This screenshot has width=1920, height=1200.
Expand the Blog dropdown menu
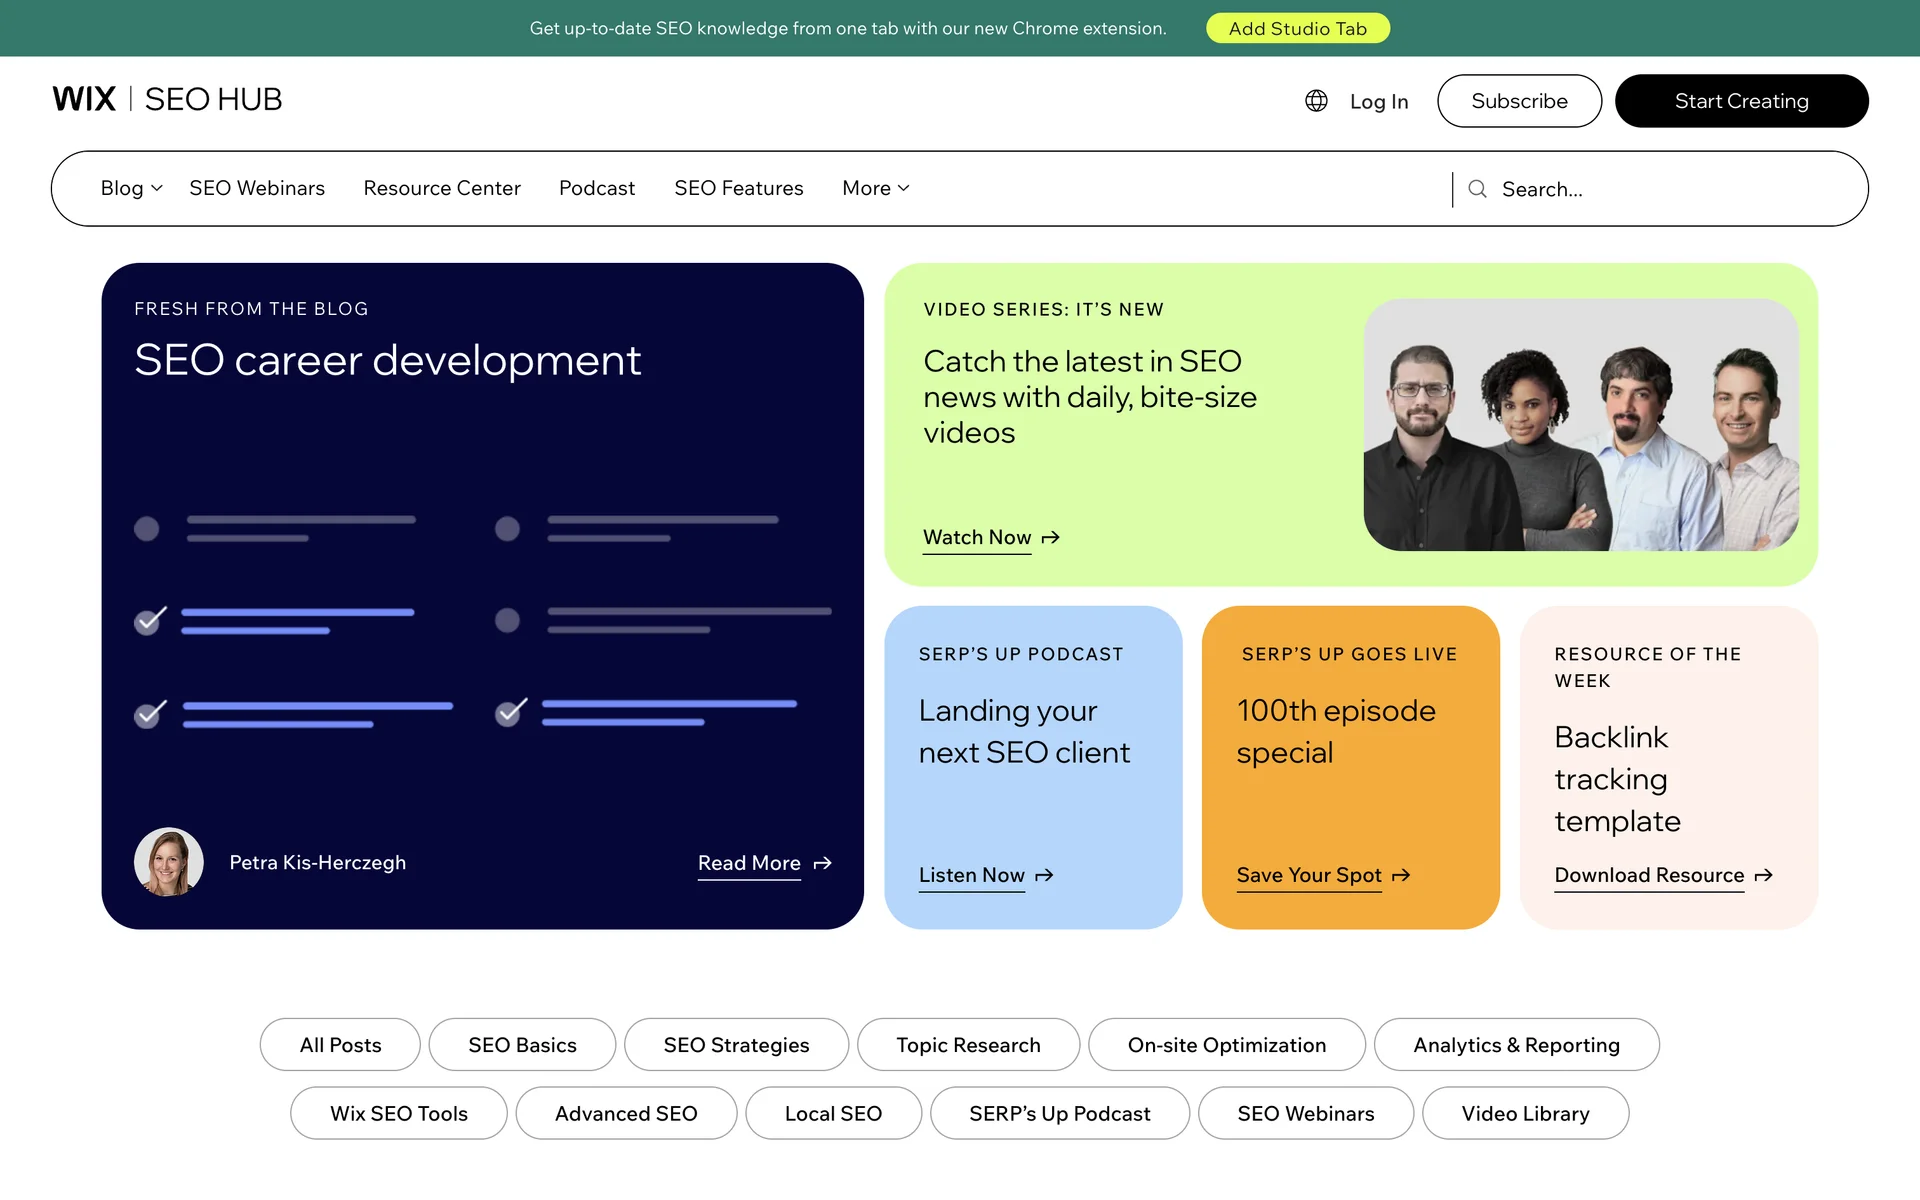(131, 188)
